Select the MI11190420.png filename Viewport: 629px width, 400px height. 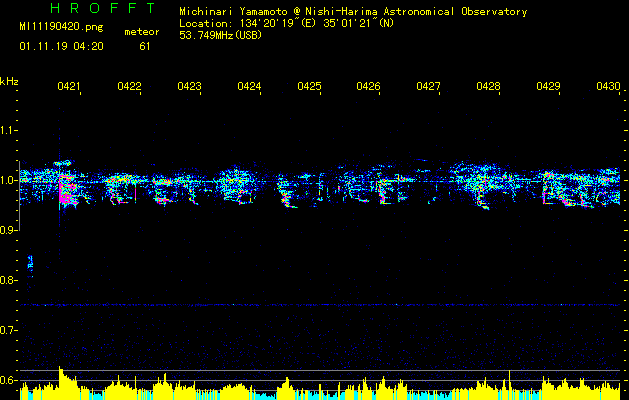pos(60,28)
